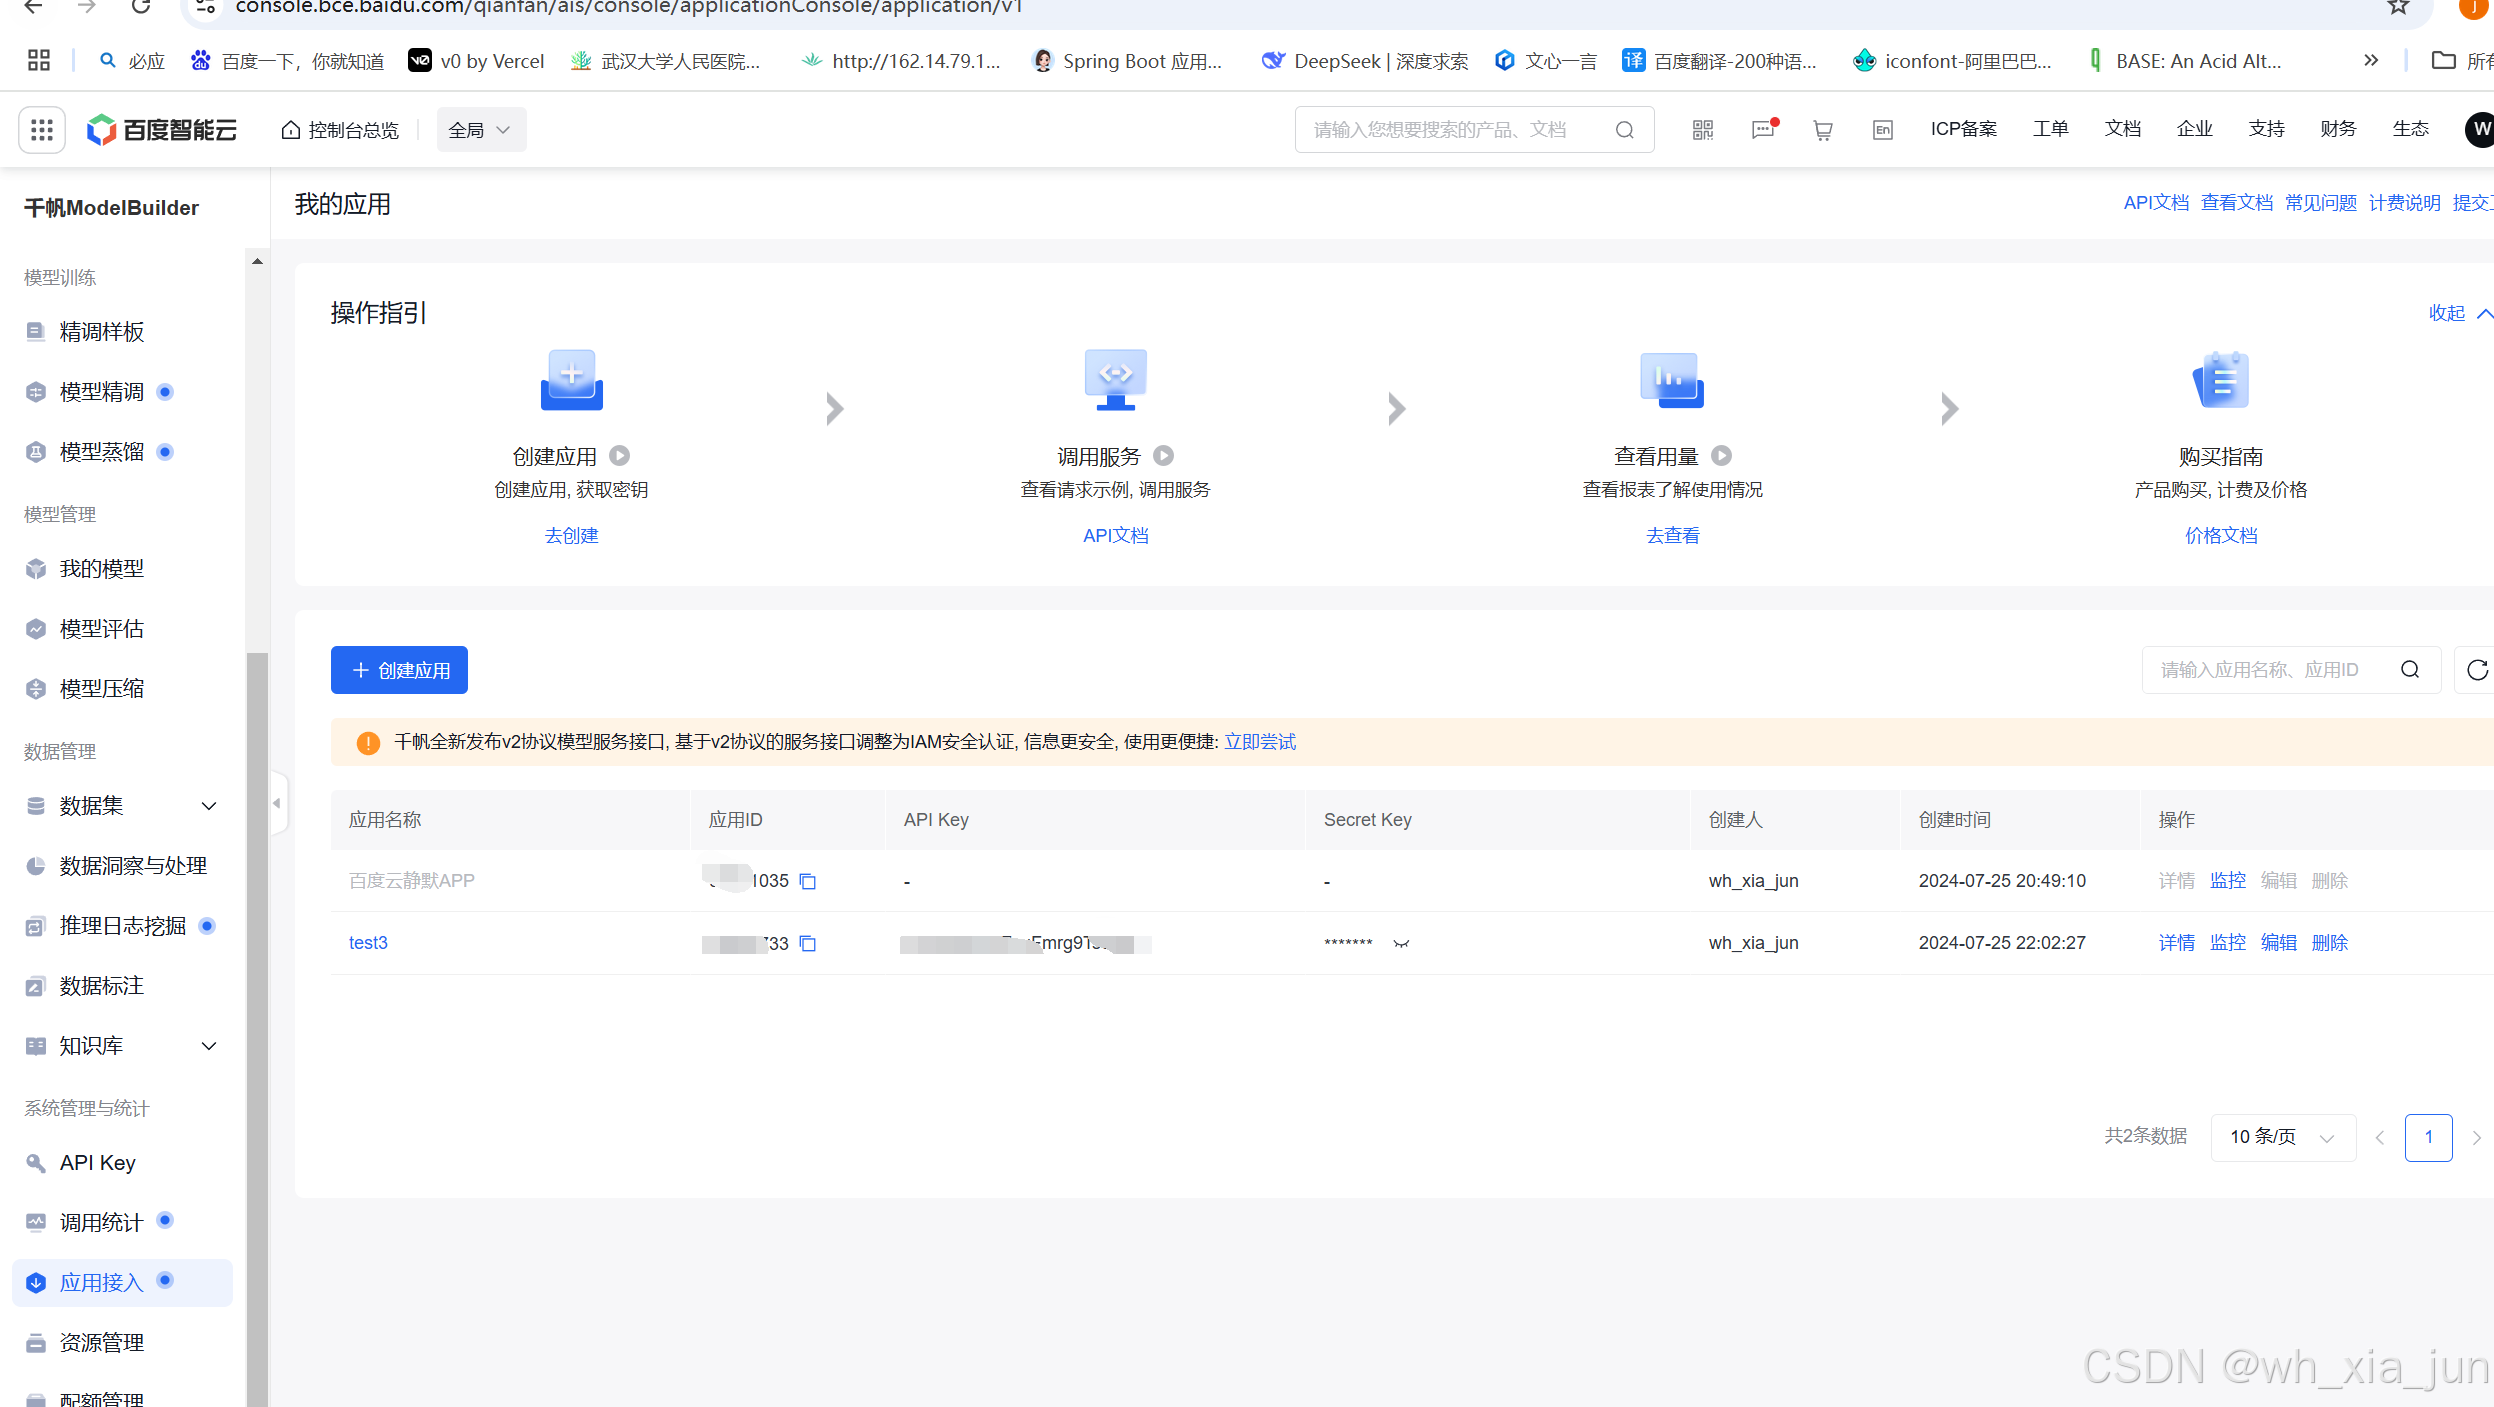This screenshot has height=1407, width=2494.
Task: Refresh the application list
Action: (x=2477, y=670)
